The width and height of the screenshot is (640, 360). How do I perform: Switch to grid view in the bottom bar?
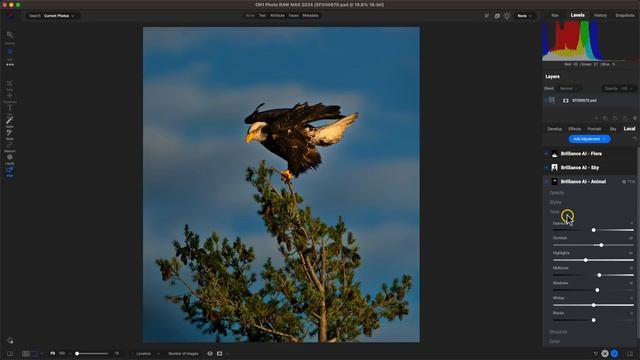25,353
